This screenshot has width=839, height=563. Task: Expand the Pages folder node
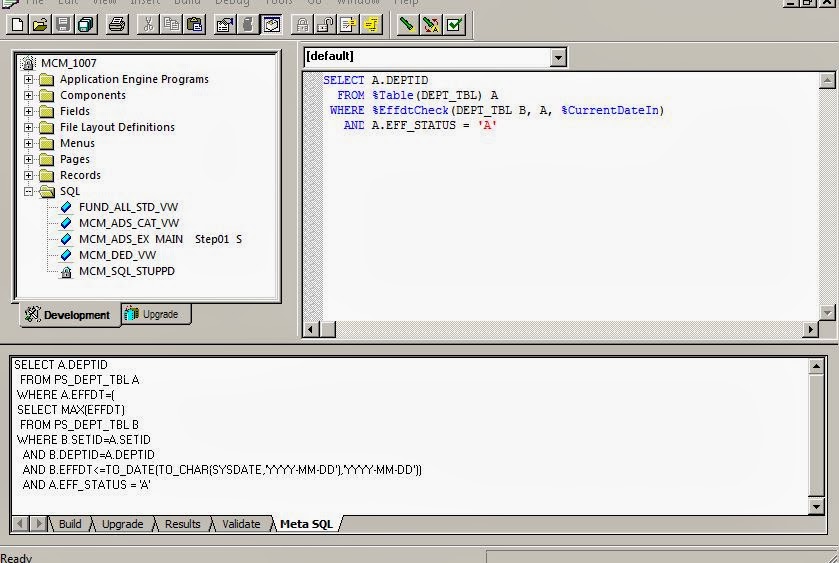pos(28,159)
